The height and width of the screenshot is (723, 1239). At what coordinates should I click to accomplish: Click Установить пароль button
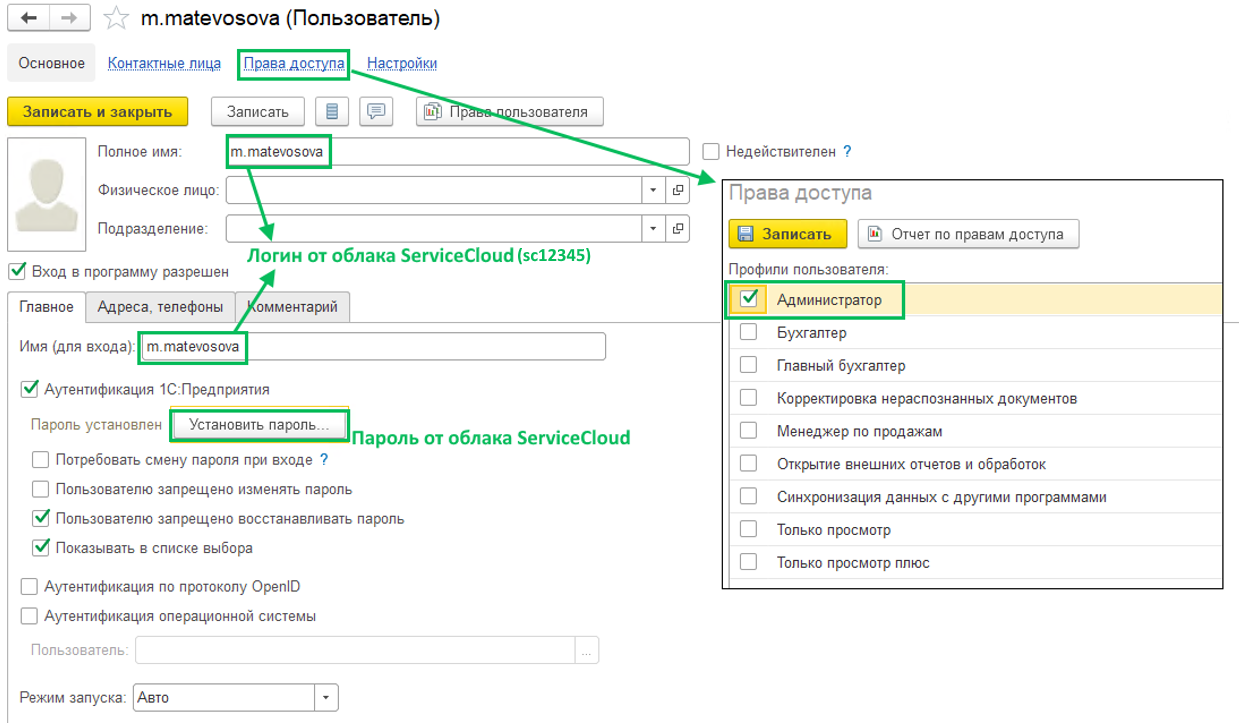point(259,425)
